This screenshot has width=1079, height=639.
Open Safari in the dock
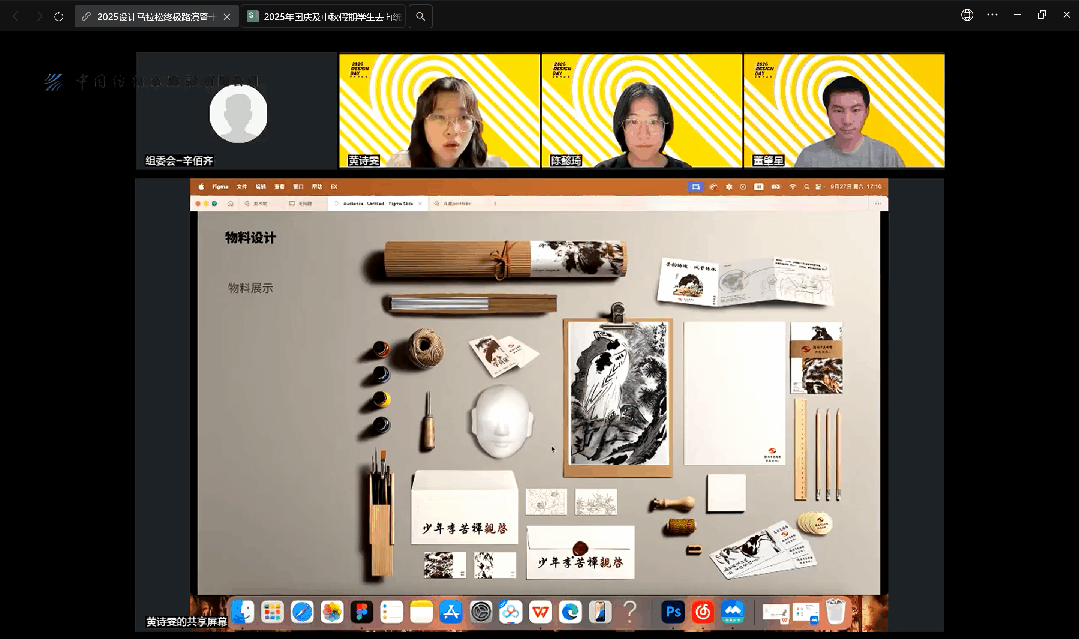click(302, 611)
